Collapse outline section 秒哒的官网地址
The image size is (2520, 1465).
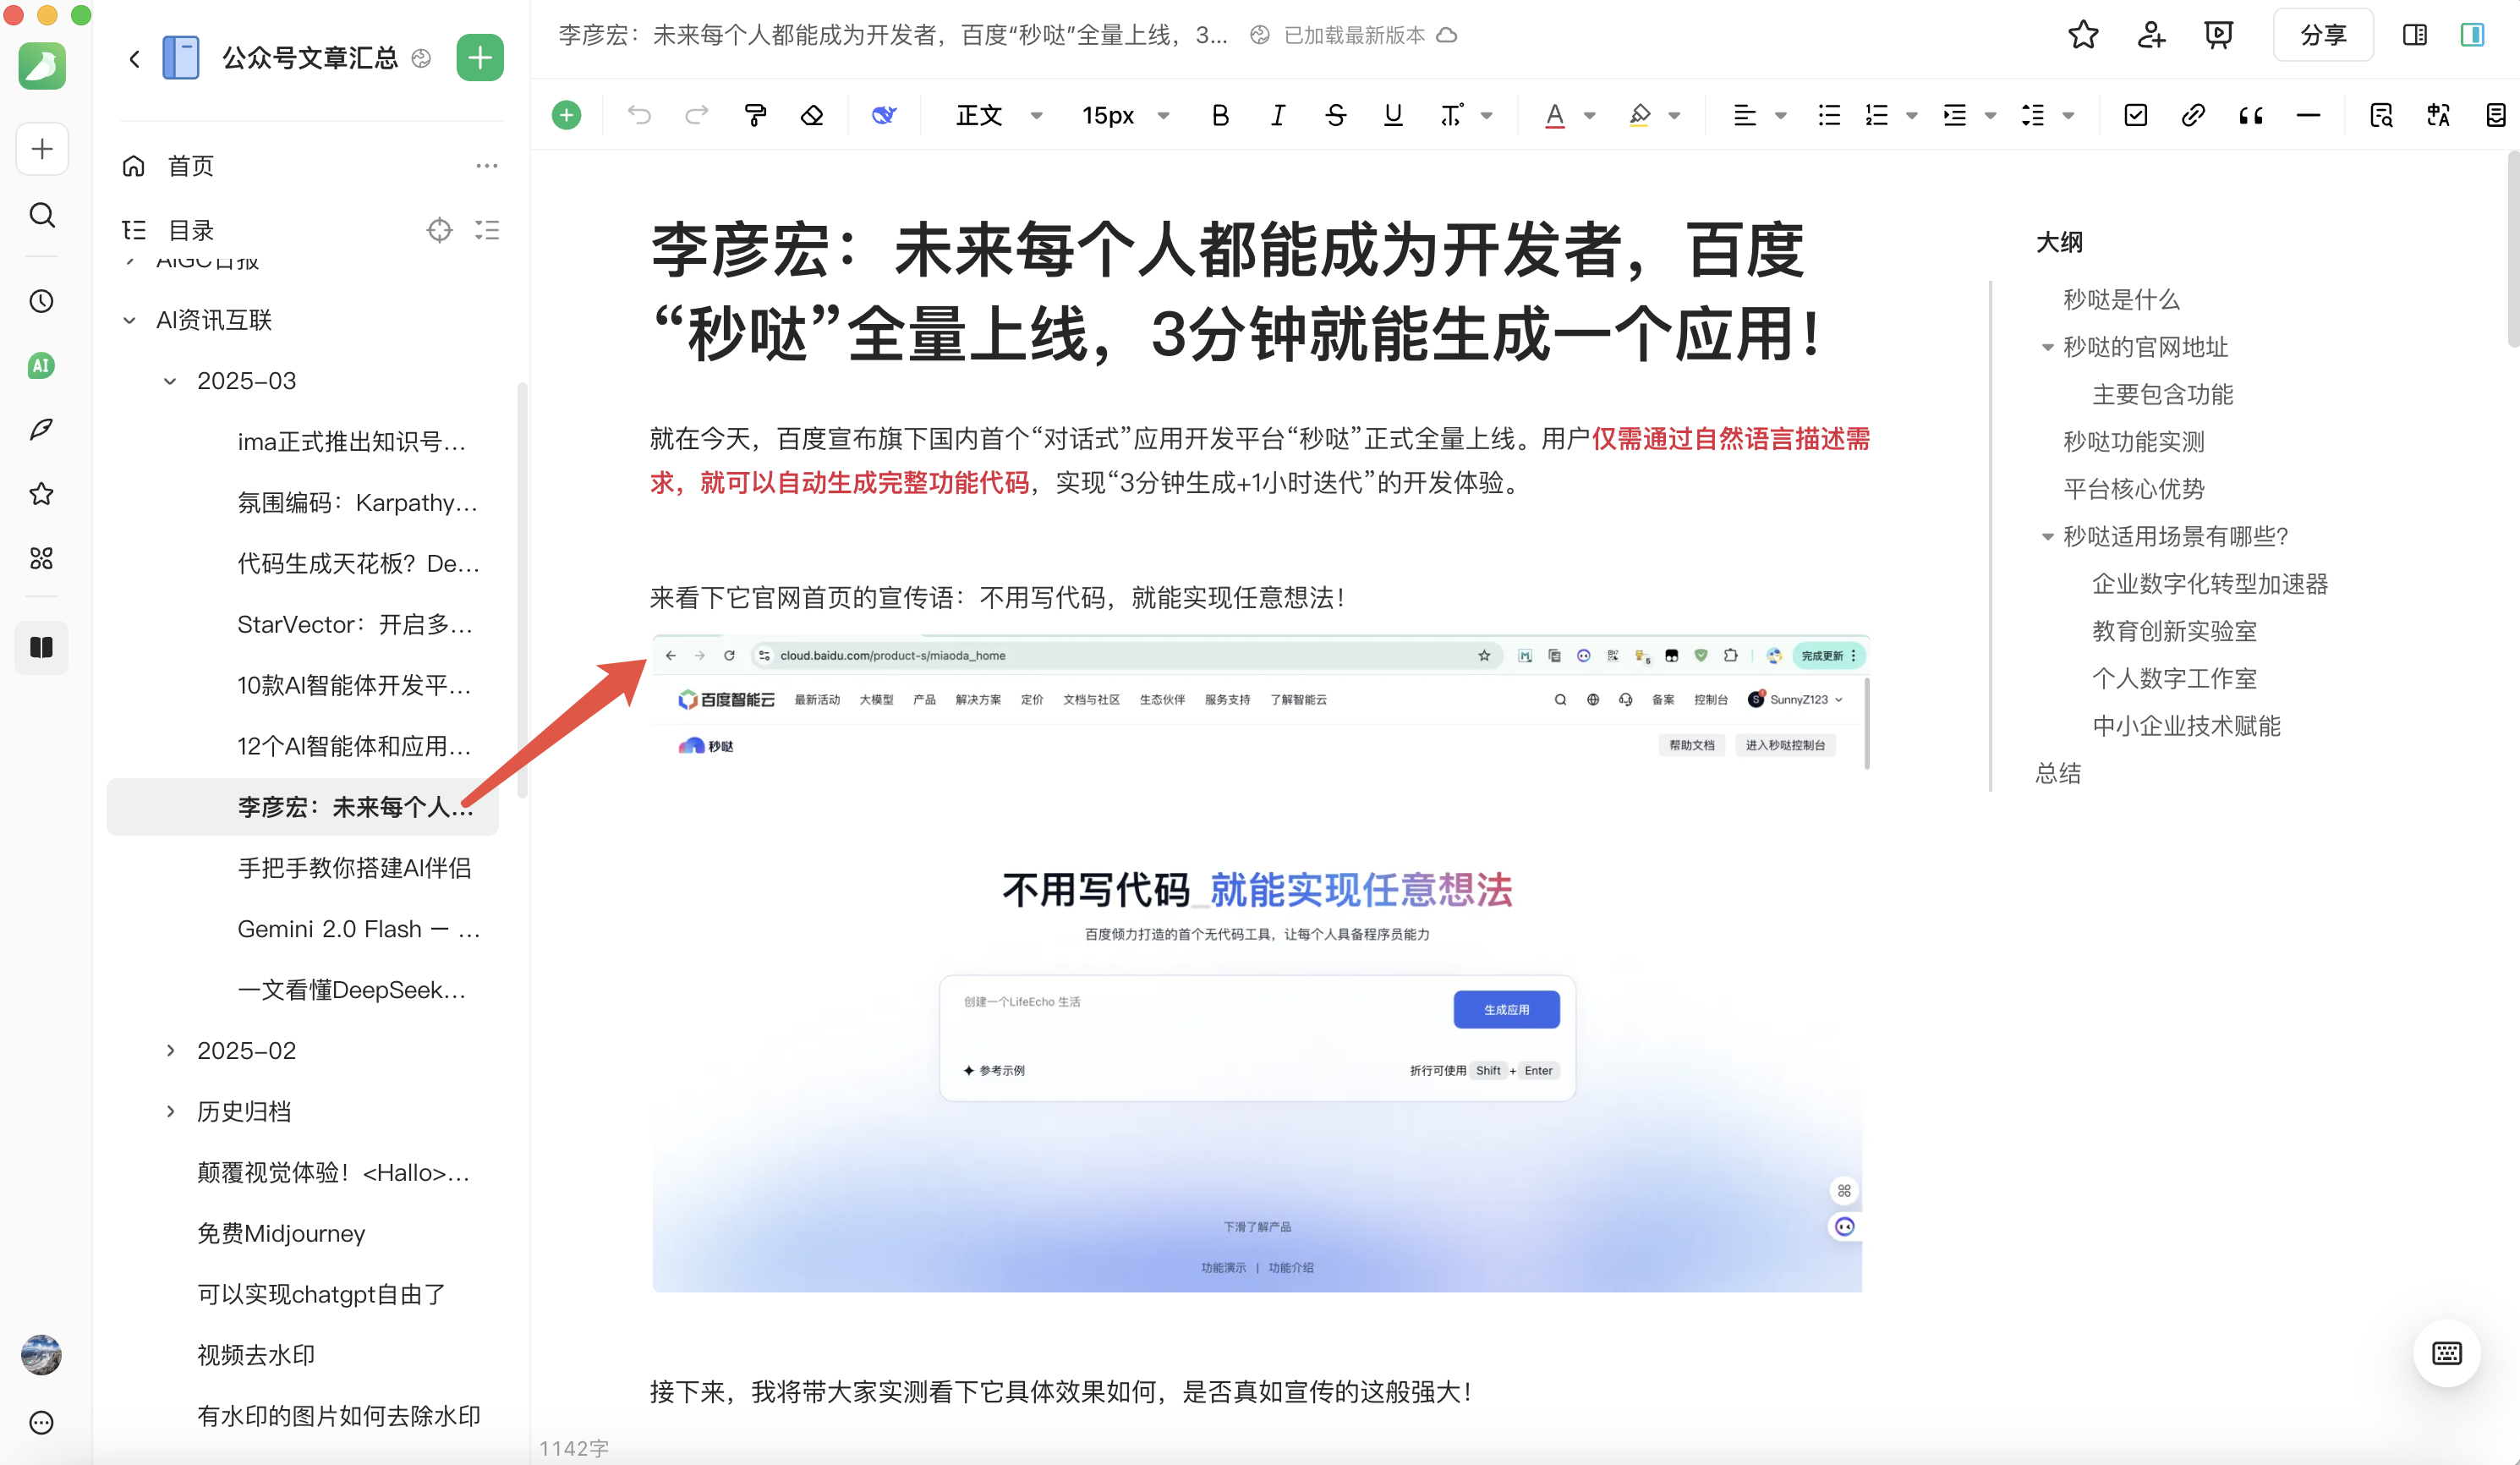[x=2047, y=347]
